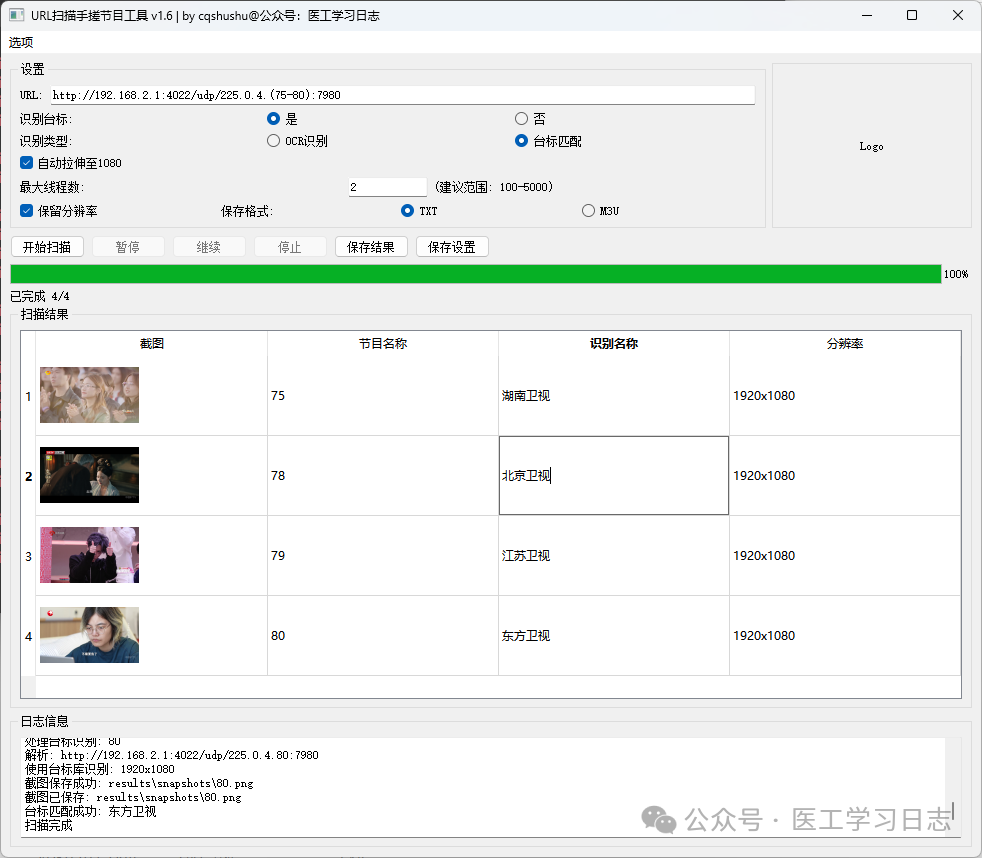Click the 识别名称 column header
This screenshot has height=858, width=982.
pyautogui.click(x=613, y=344)
